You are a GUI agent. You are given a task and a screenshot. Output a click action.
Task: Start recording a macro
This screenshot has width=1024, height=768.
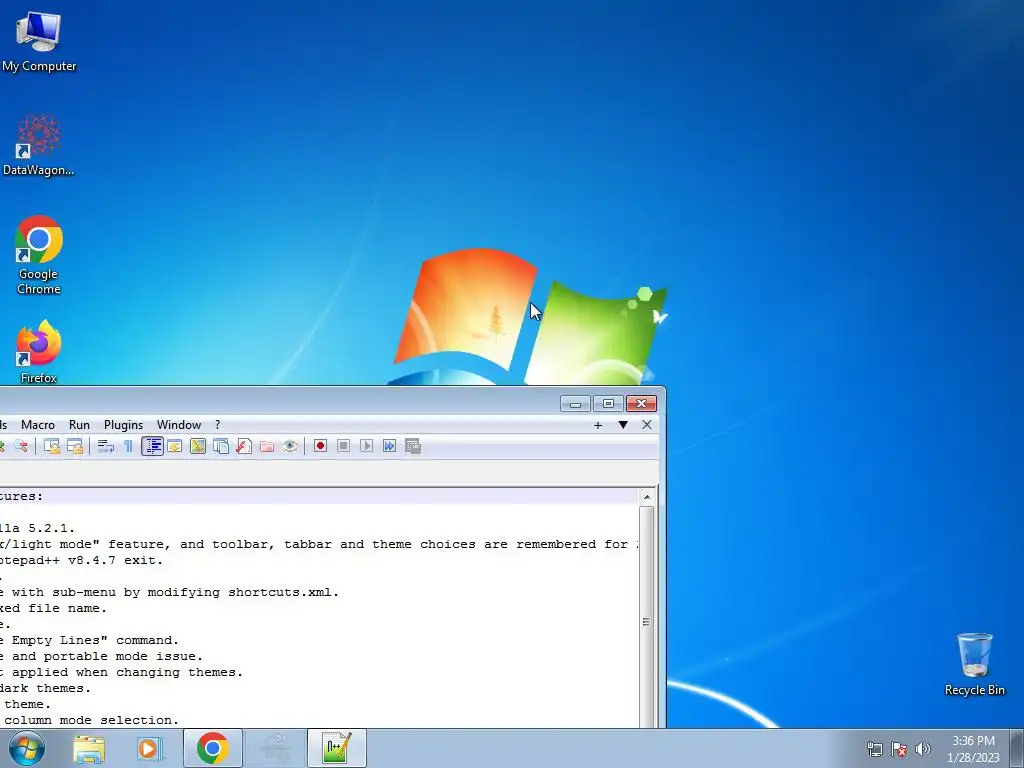[x=320, y=446]
